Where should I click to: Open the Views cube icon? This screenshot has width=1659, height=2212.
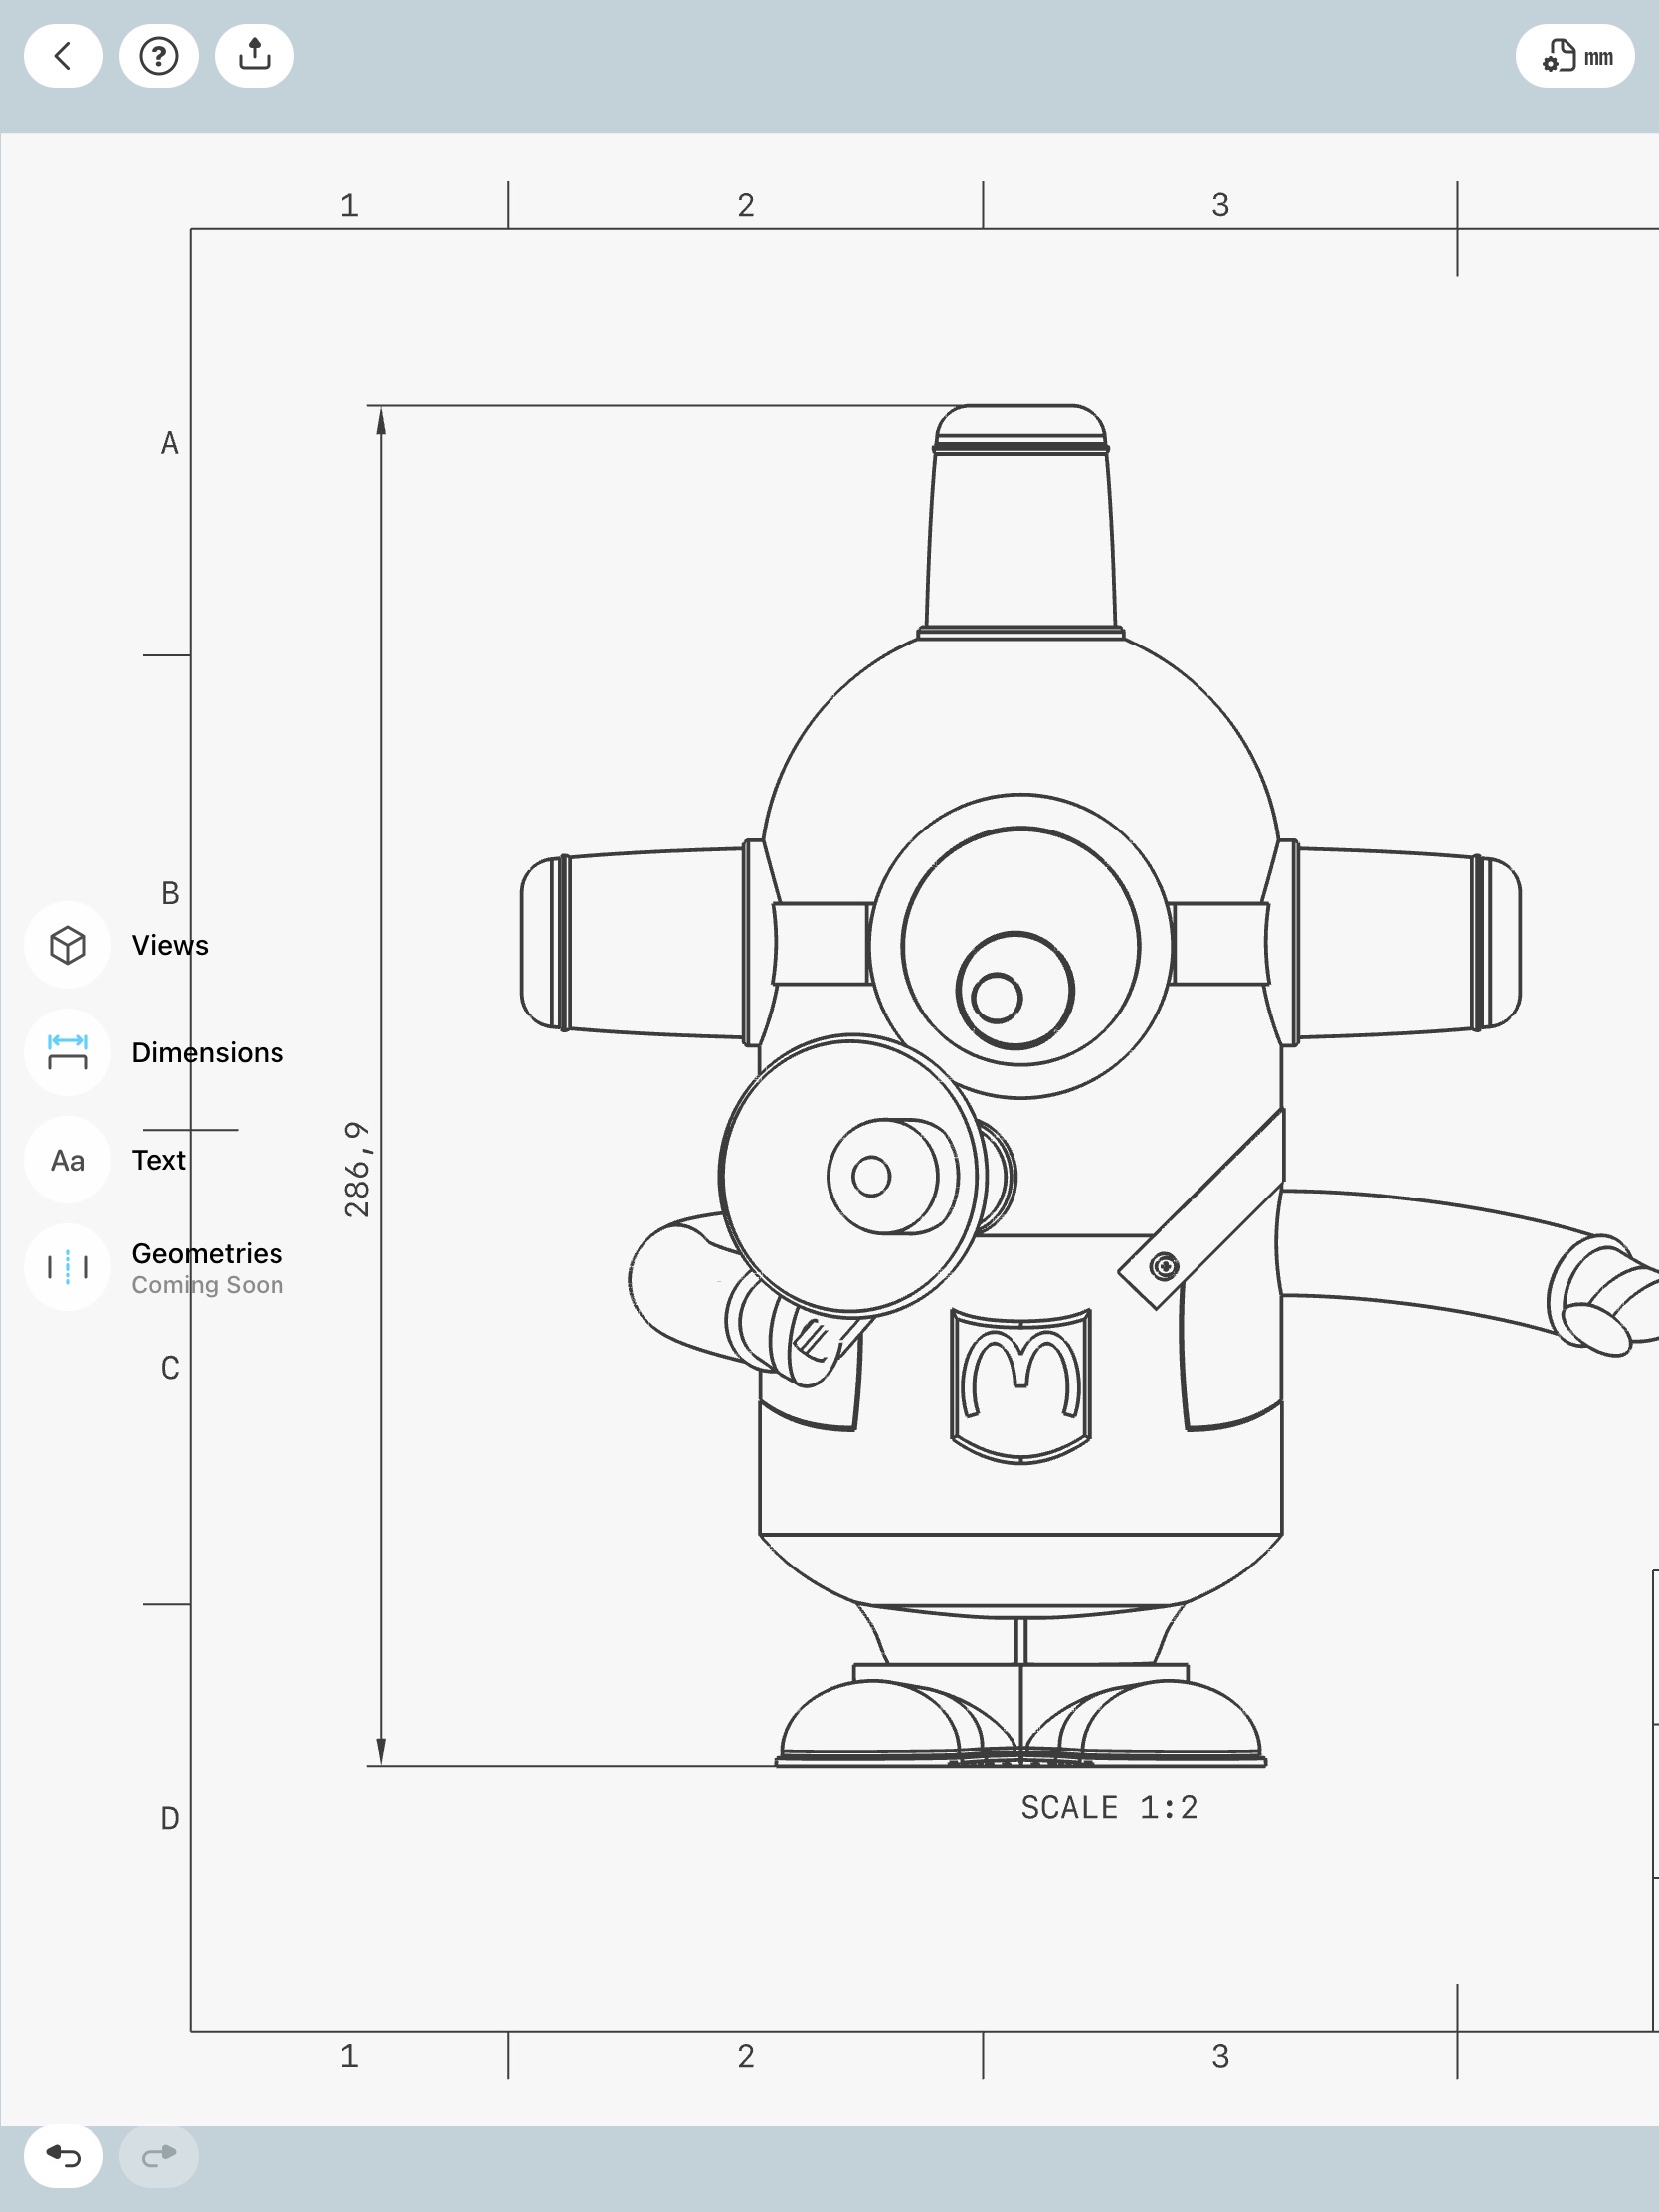tap(67, 945)
